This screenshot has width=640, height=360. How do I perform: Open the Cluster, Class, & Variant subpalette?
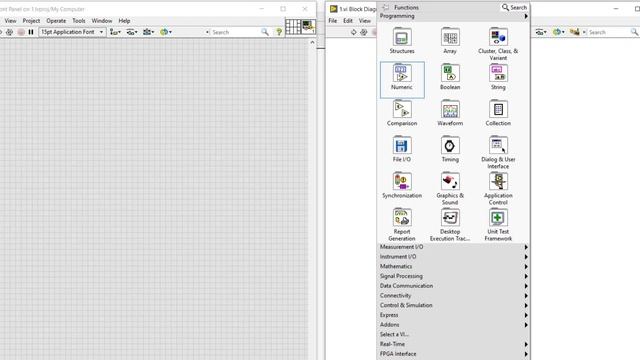click(x=498, y=44)
